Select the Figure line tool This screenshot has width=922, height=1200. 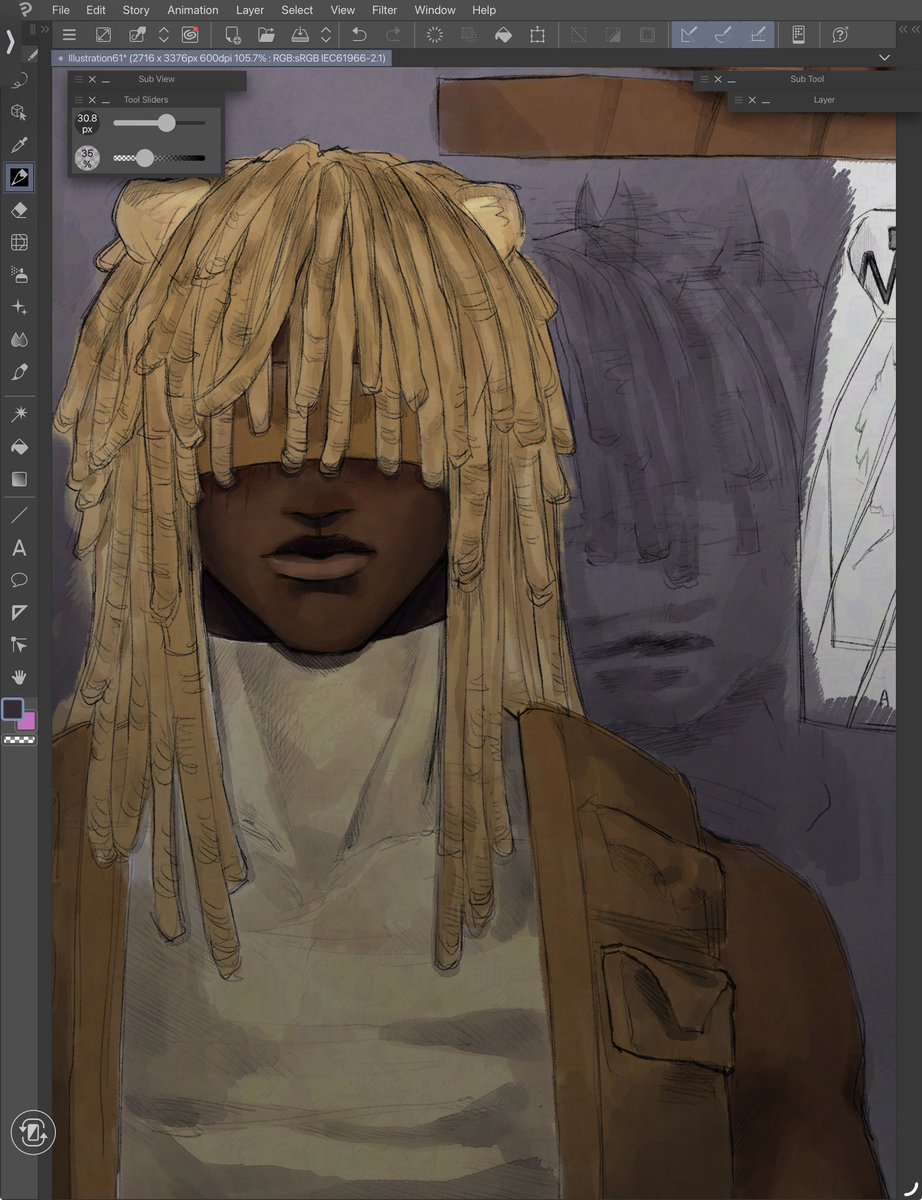(19, 516)
